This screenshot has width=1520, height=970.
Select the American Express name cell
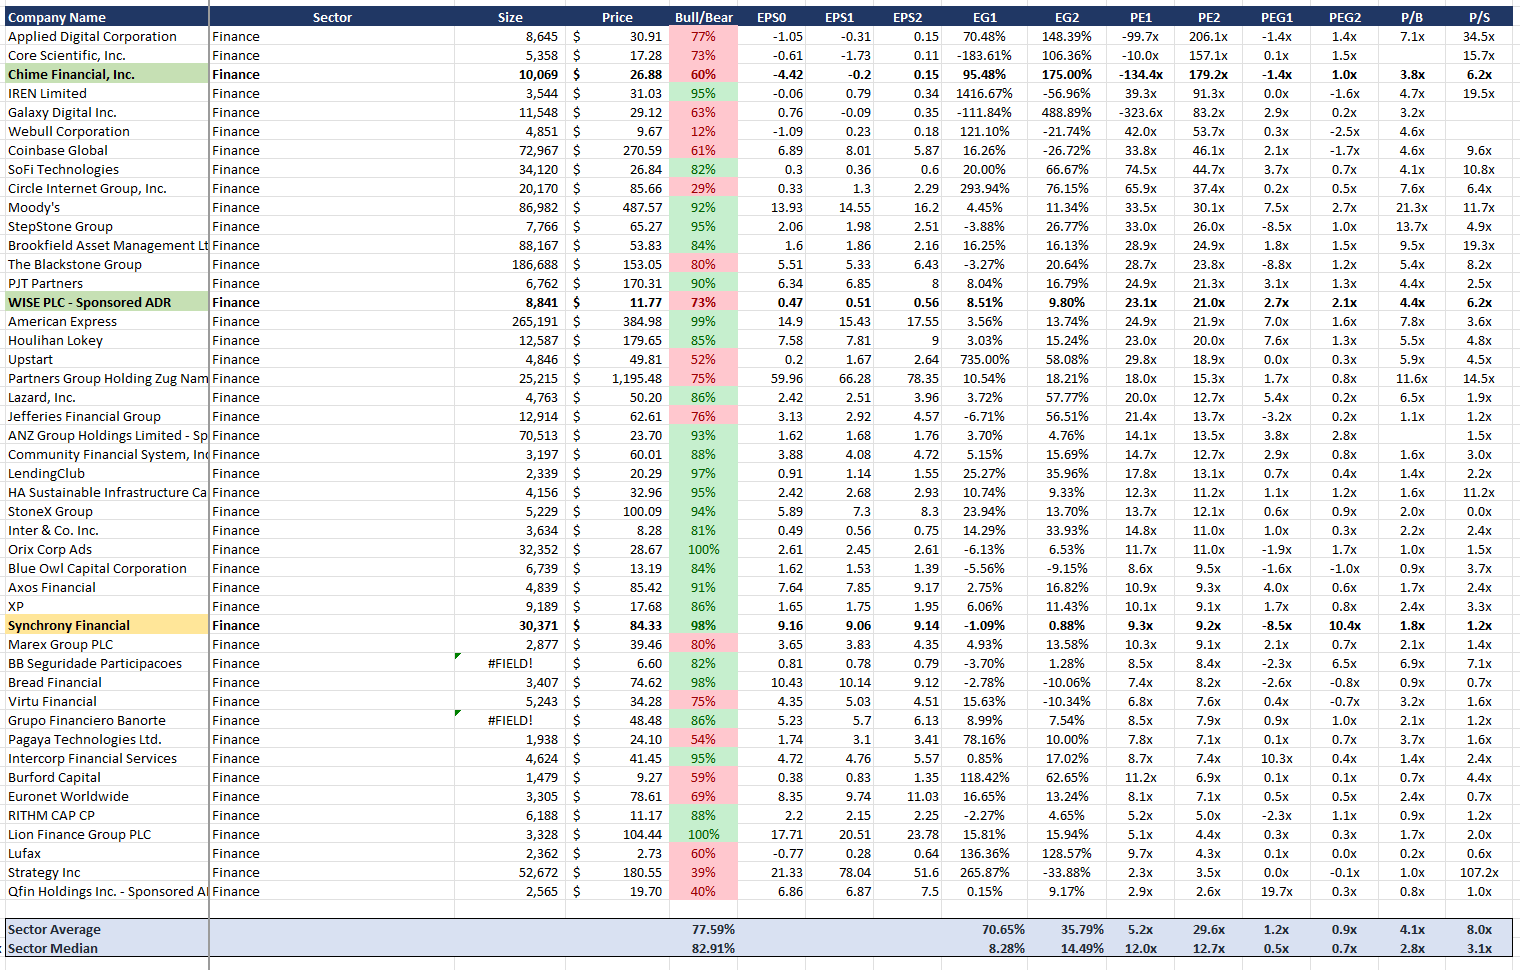pos(106,321)
